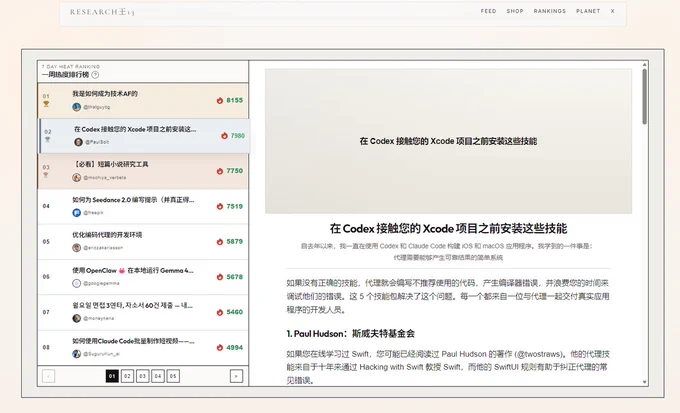Click the avatar of the rank 05 author
This screenshot has width=680, height=413.
coord(77,248)
